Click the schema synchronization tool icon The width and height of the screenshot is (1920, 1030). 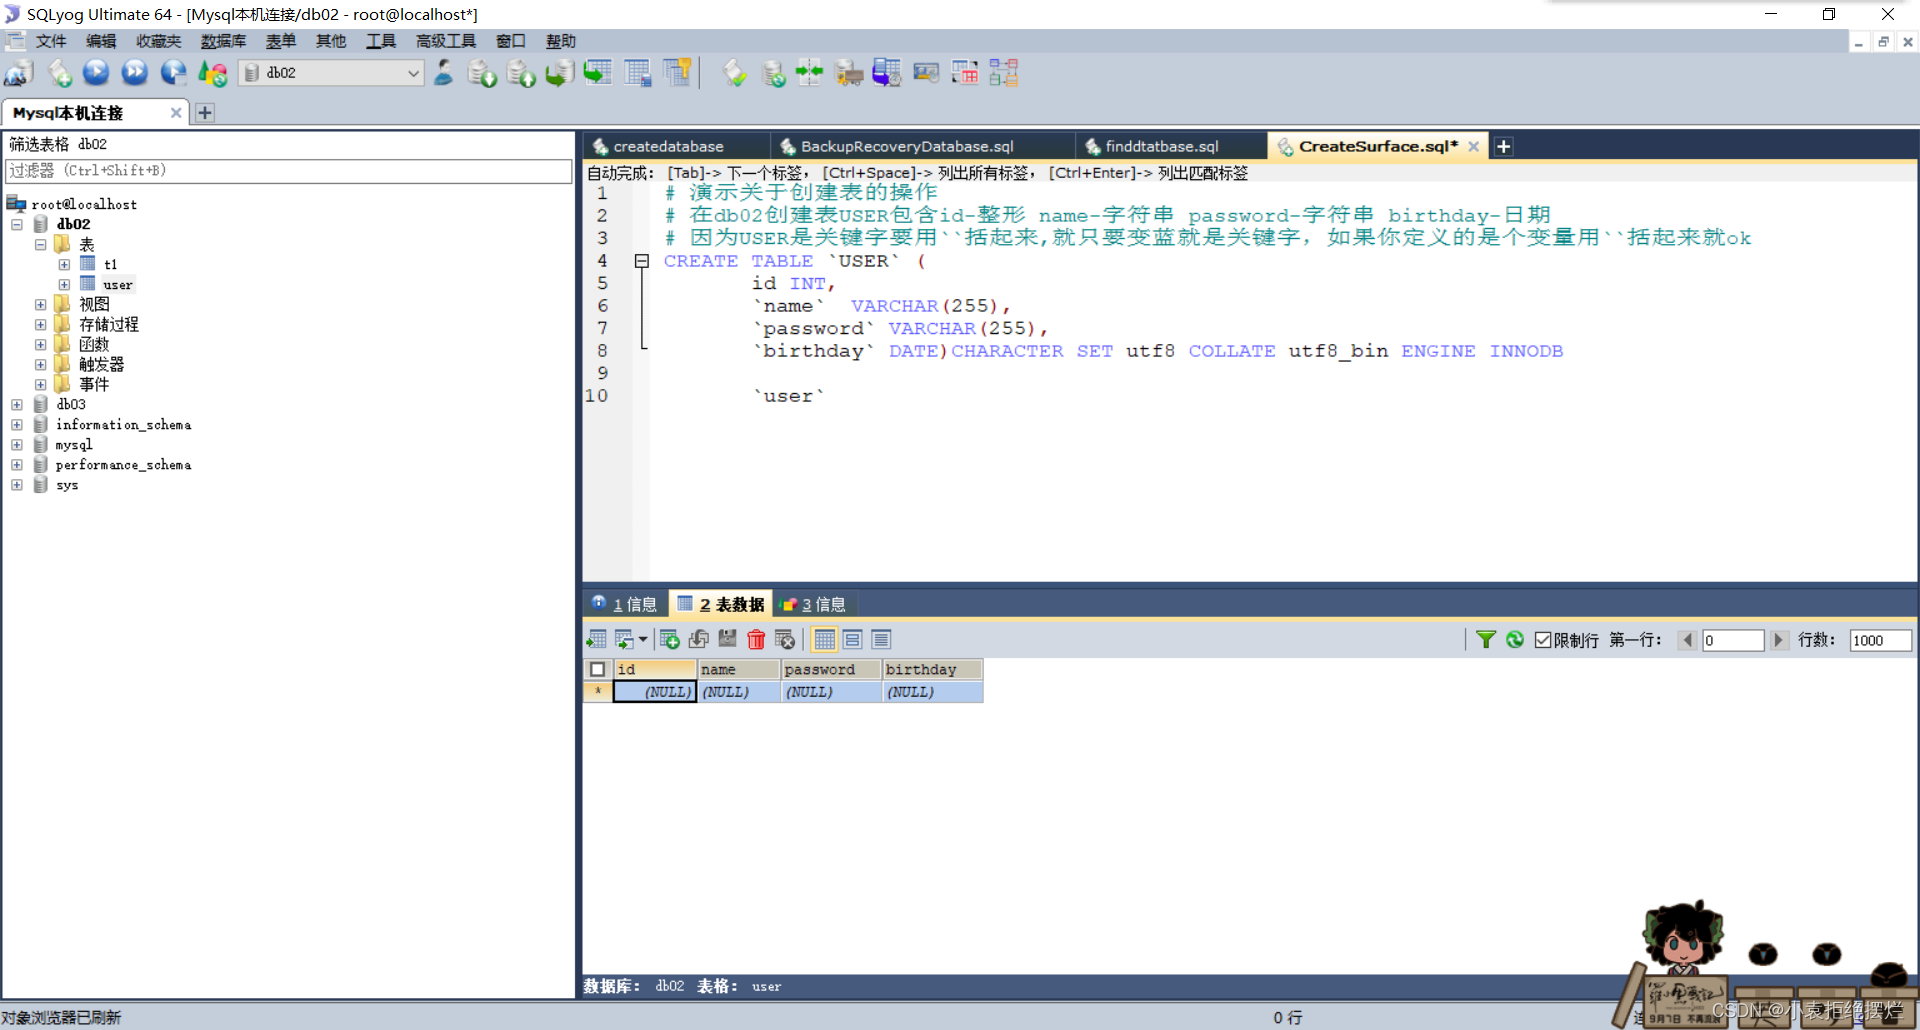pyautogui.click(x=809, y=73)
